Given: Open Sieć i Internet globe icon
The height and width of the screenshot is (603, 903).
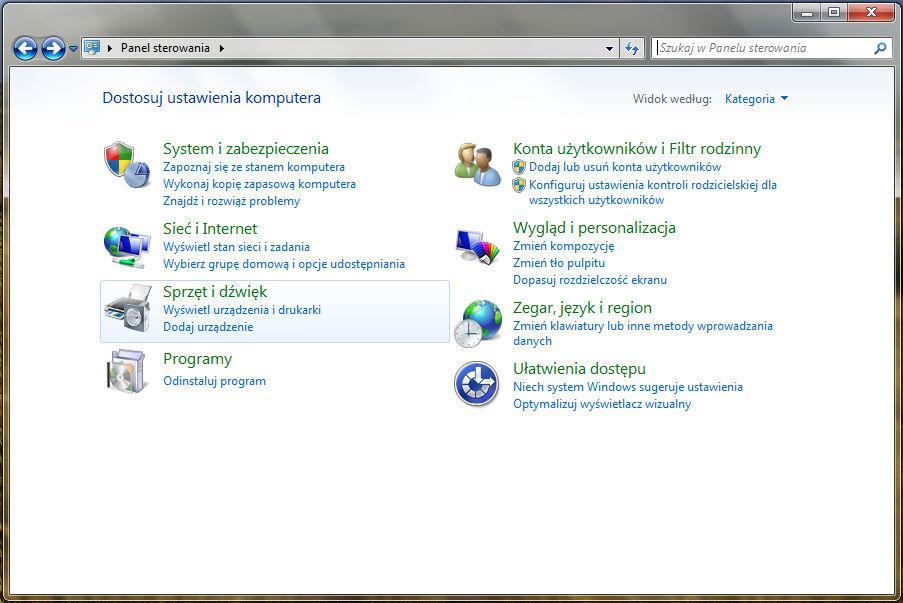Looking at the screenshot, I should coord(127,246).
